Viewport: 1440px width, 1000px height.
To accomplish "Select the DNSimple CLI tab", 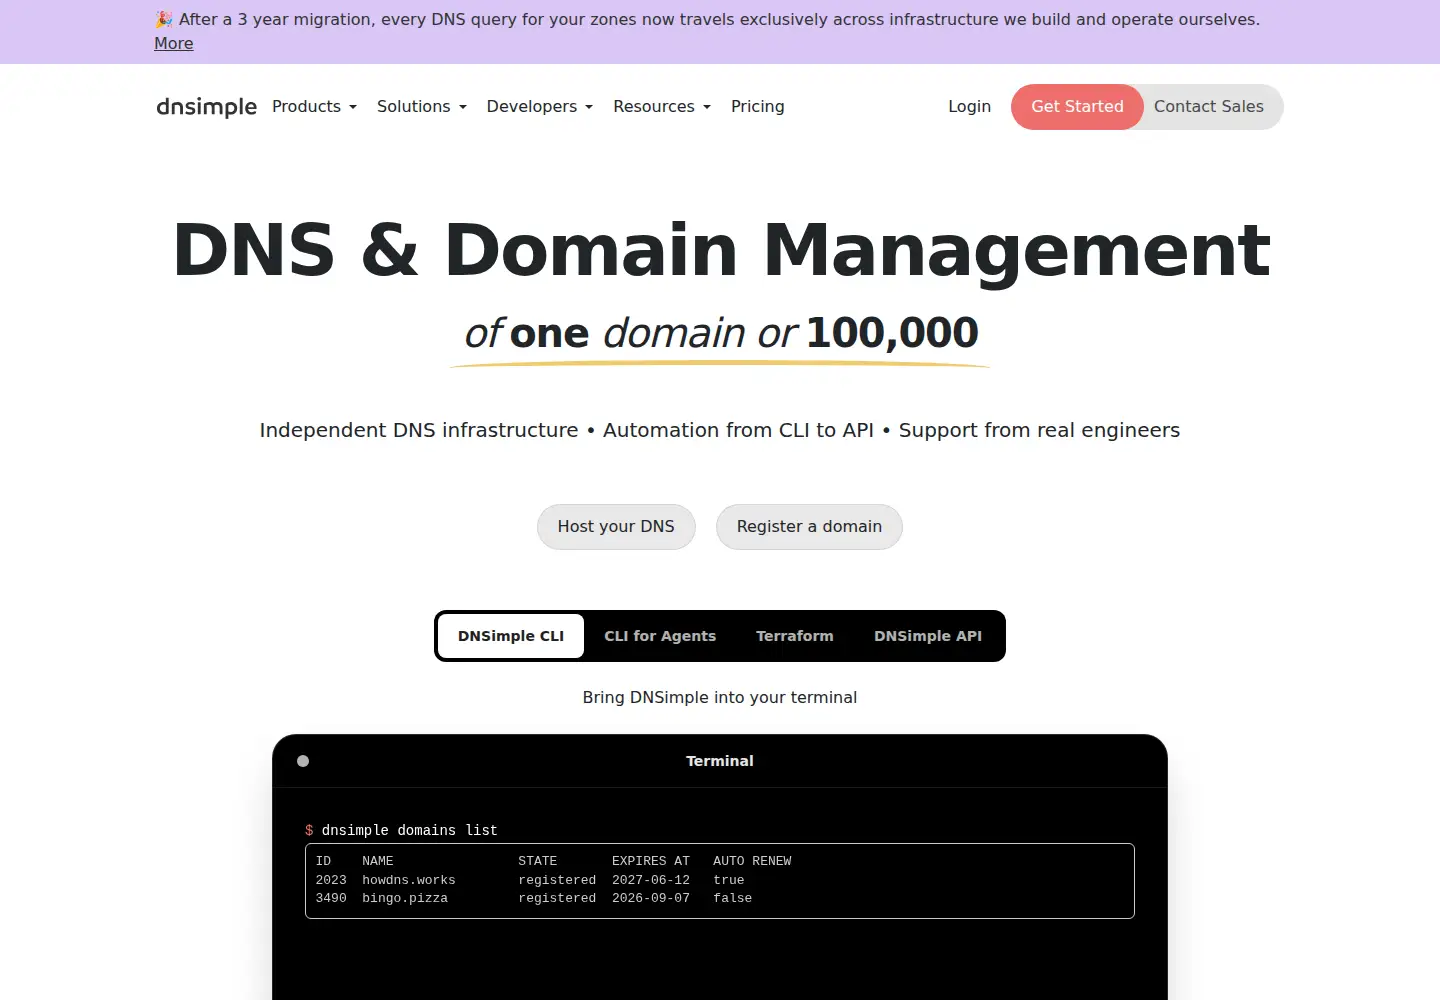I will pos(511,636).
